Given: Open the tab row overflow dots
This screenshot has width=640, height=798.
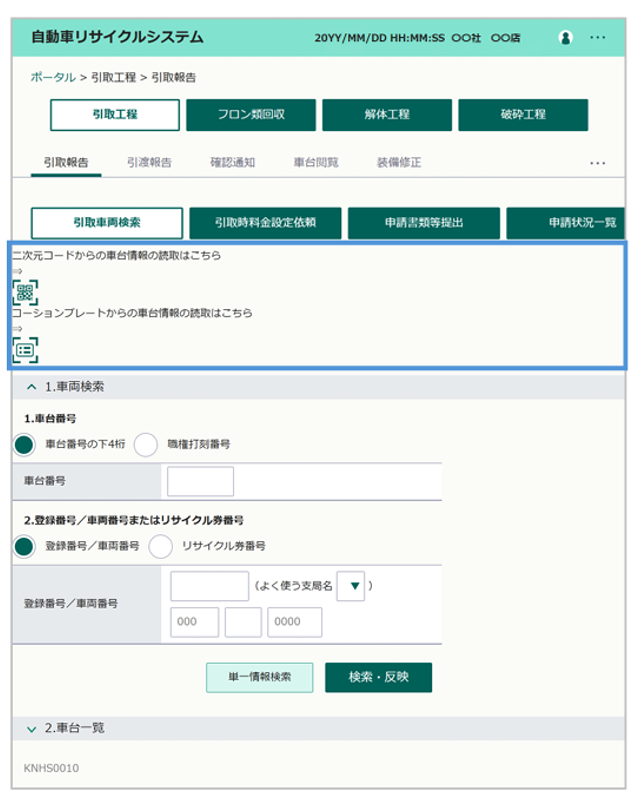Looking at the screenshot, I should [598, 163].
